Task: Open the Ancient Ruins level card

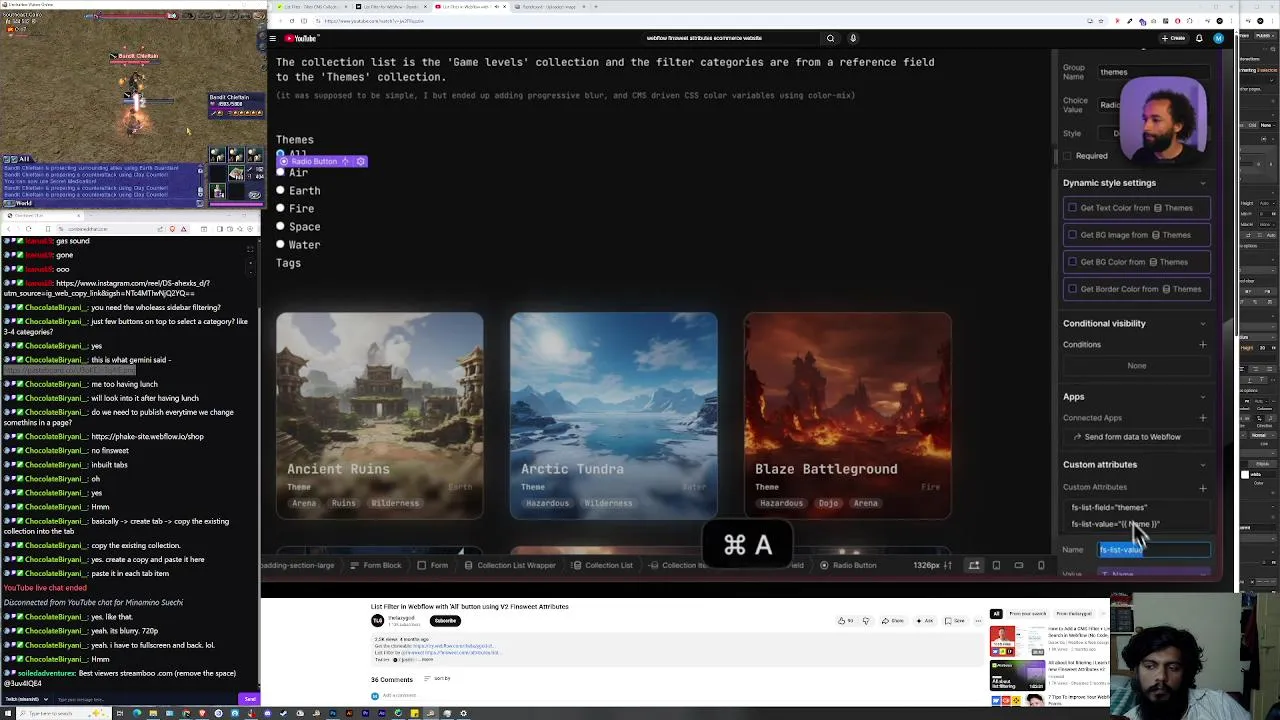Action: tap(380, 416)
